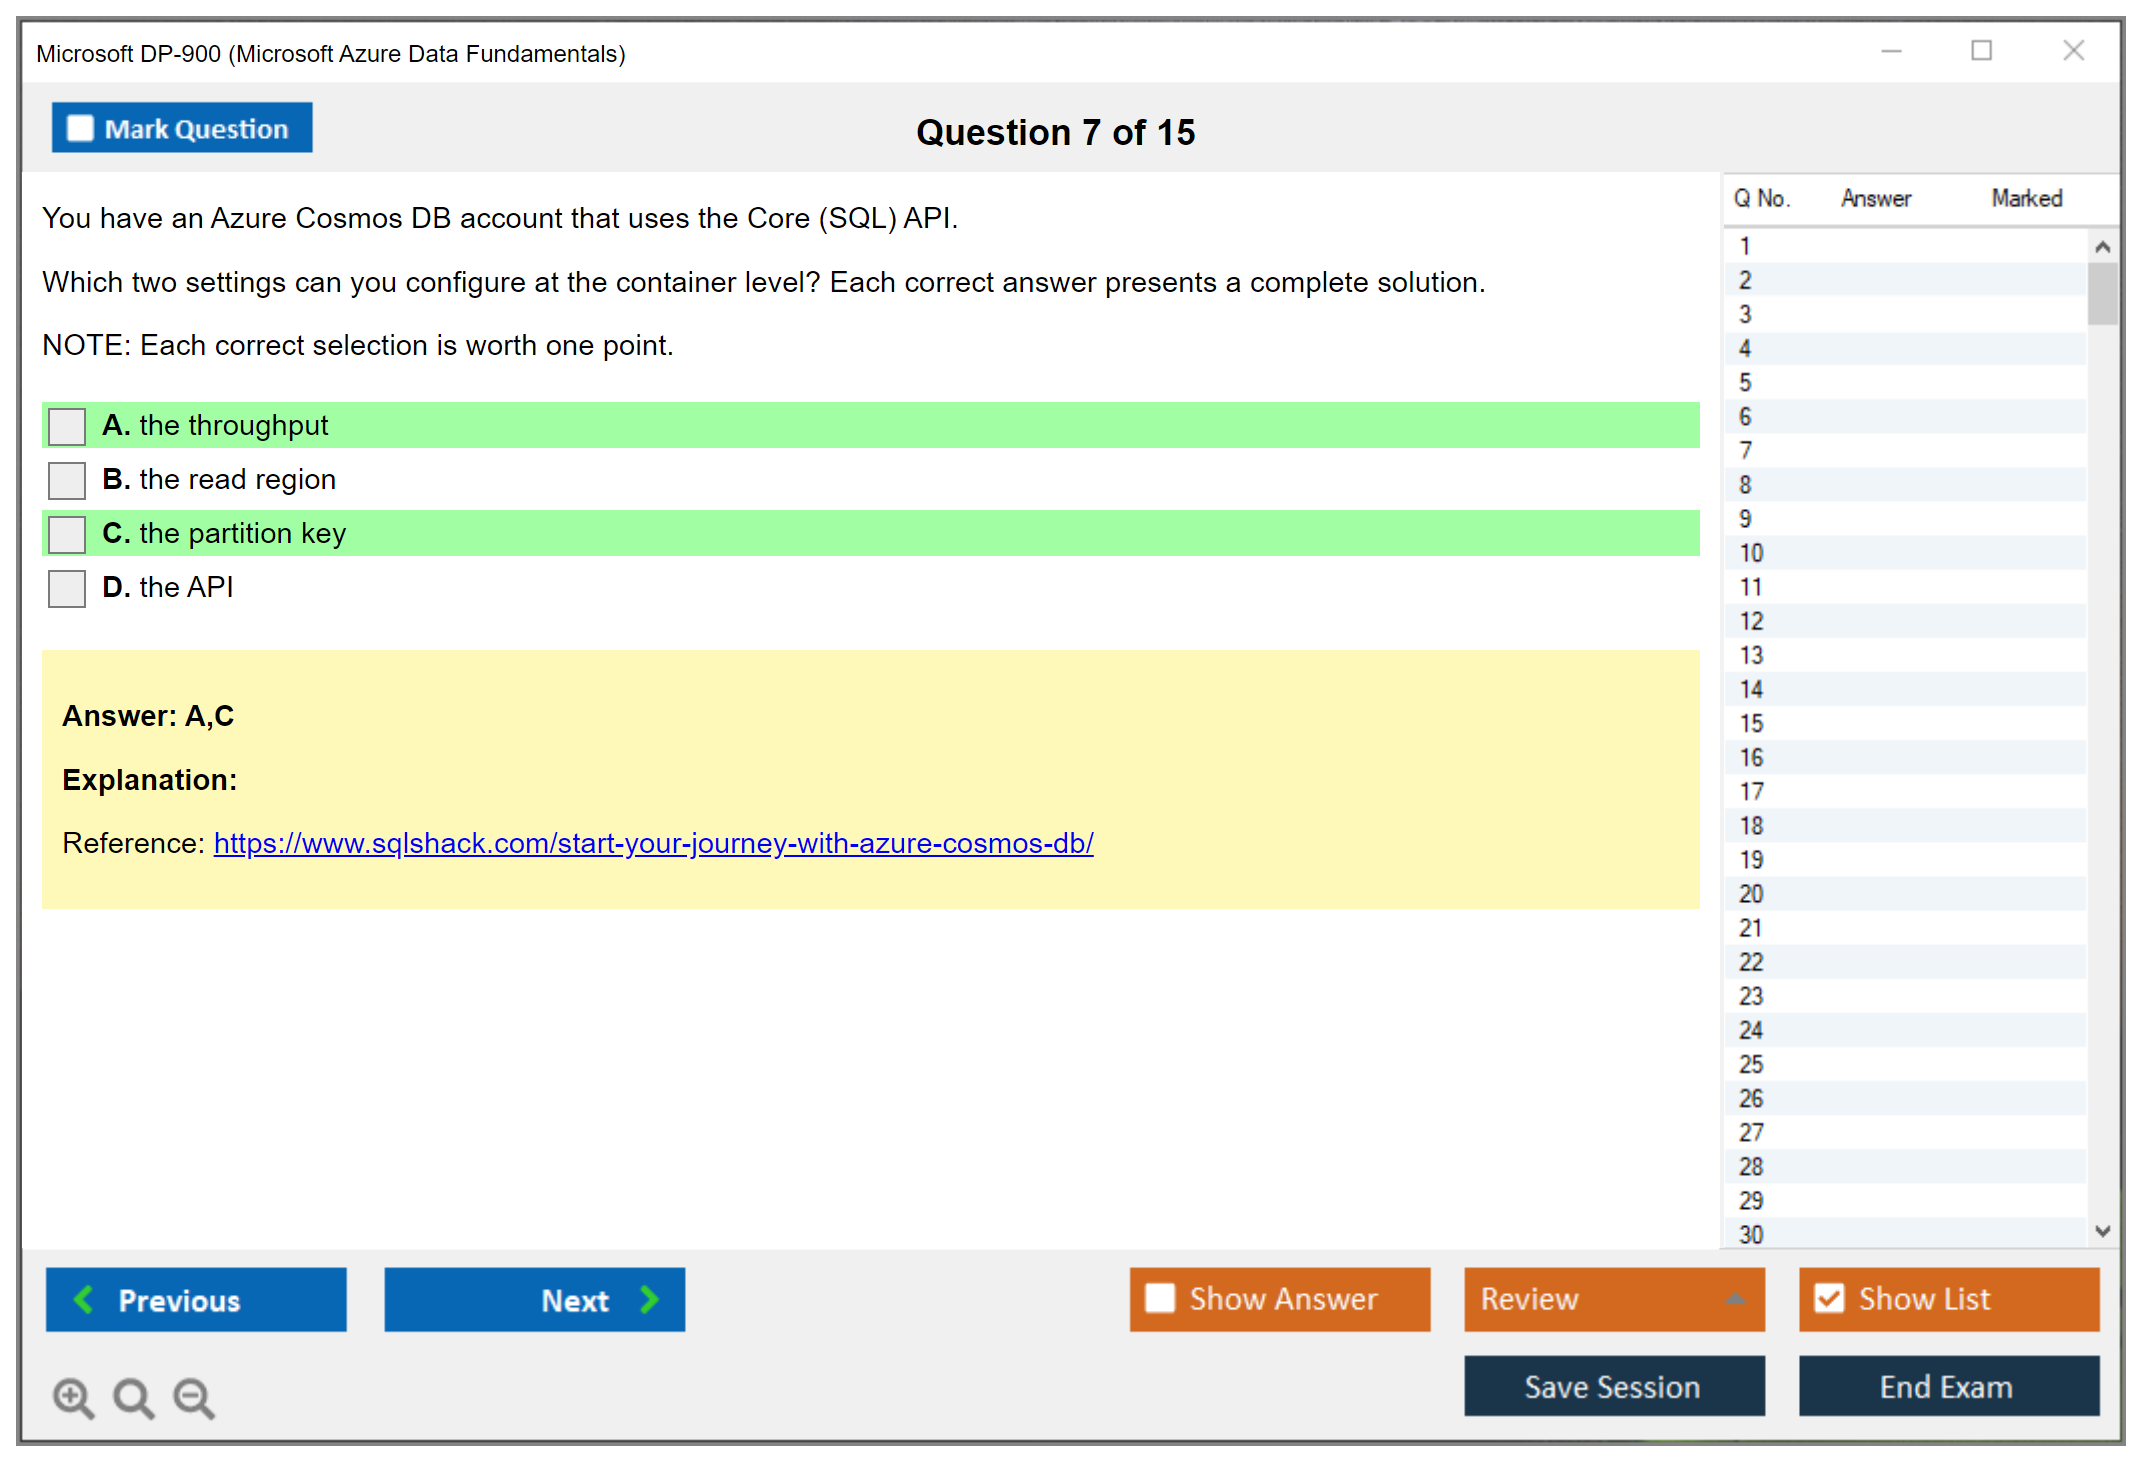Click the zoom in magnifier icon

point(73,1397)
